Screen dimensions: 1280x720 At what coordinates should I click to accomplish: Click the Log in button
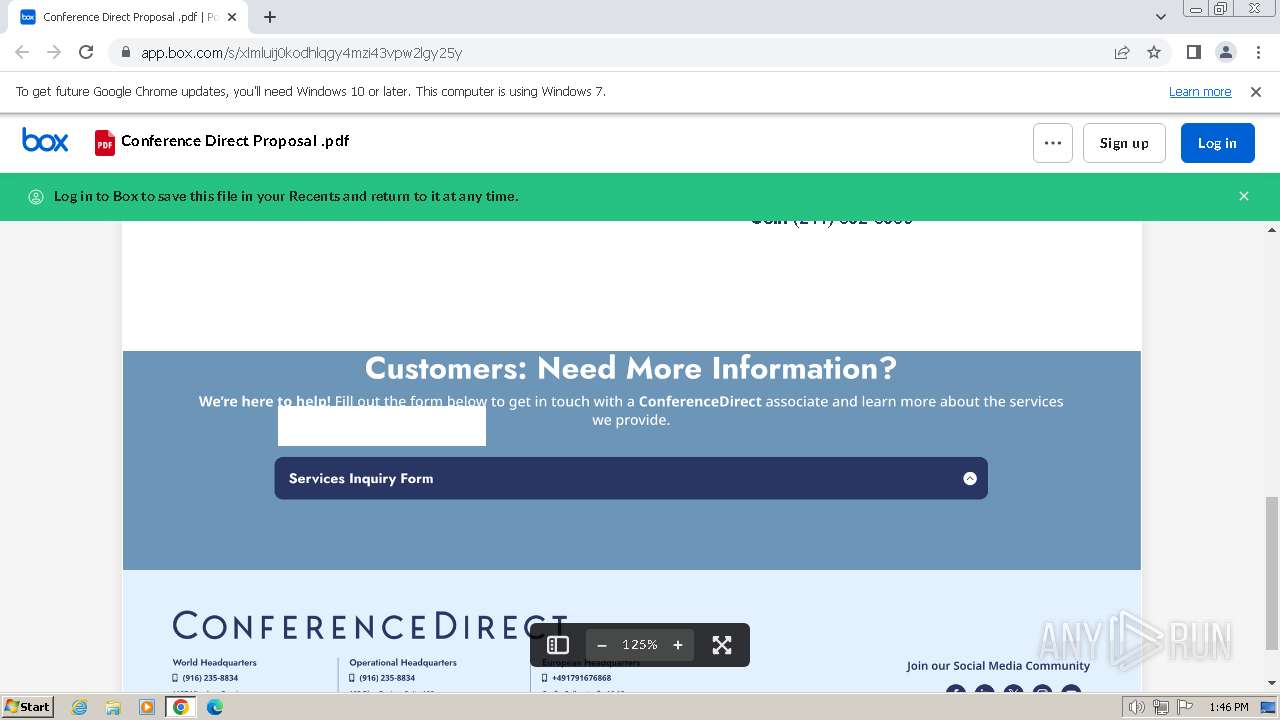[1217, 143]
